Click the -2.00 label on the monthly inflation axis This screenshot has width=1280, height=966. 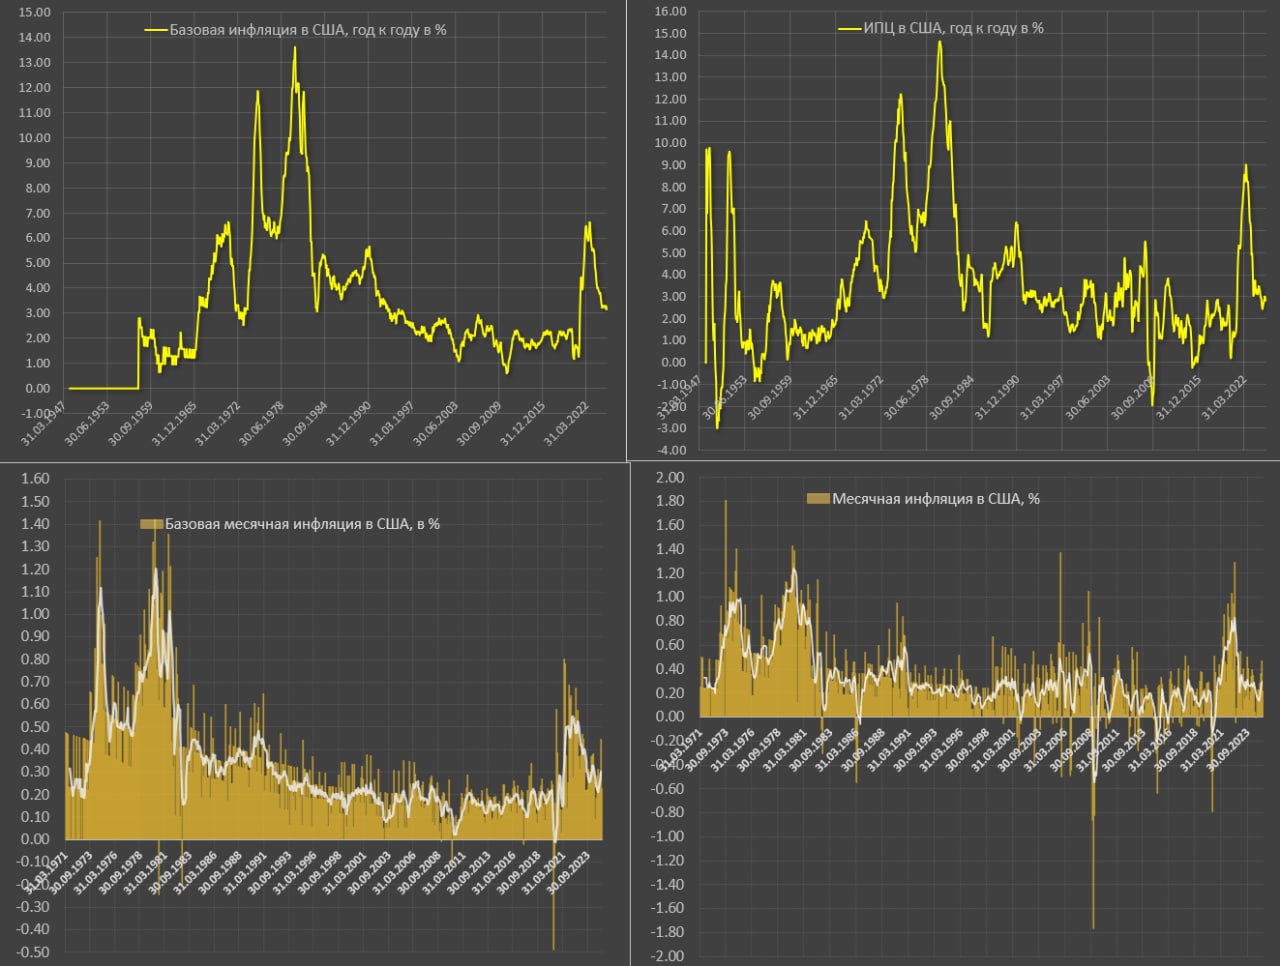click(668, 956)
